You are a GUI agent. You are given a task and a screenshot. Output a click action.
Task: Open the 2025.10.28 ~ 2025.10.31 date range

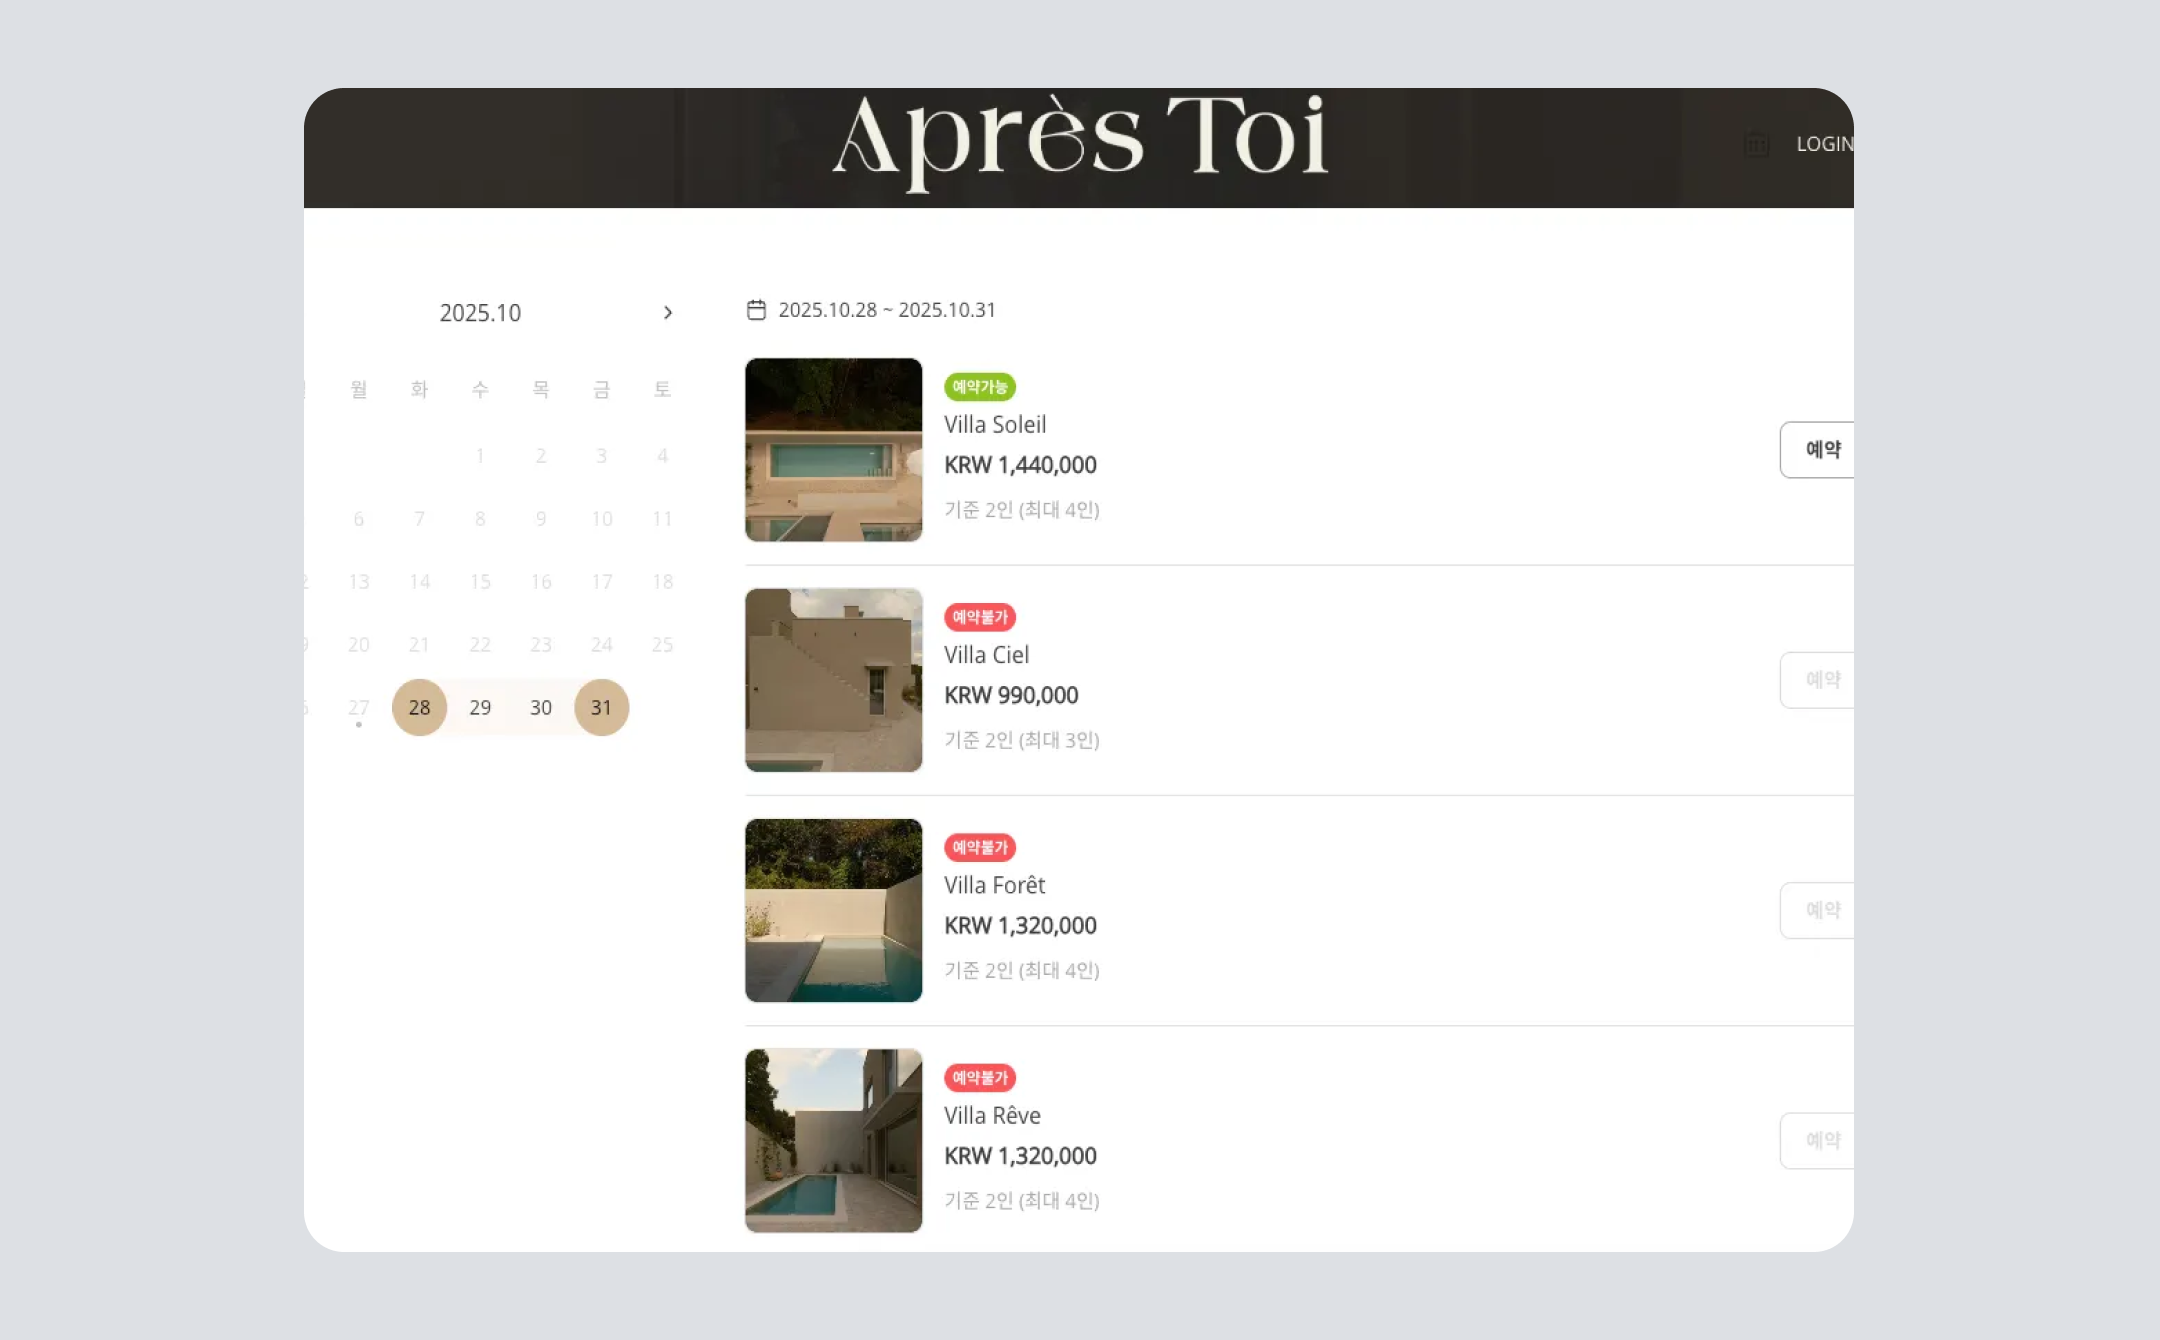coord(887,310)
